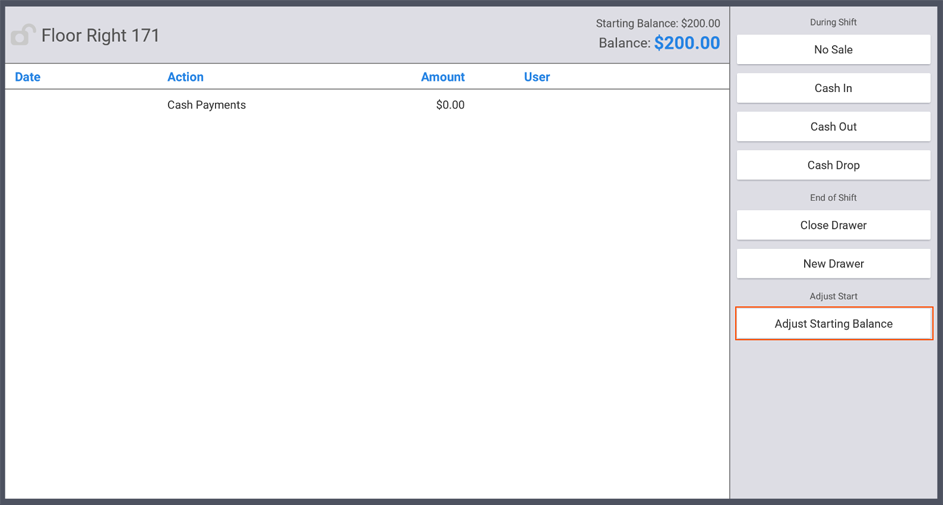Sort by the Action column header
The image size is (943, 505).
pos(185,77)
